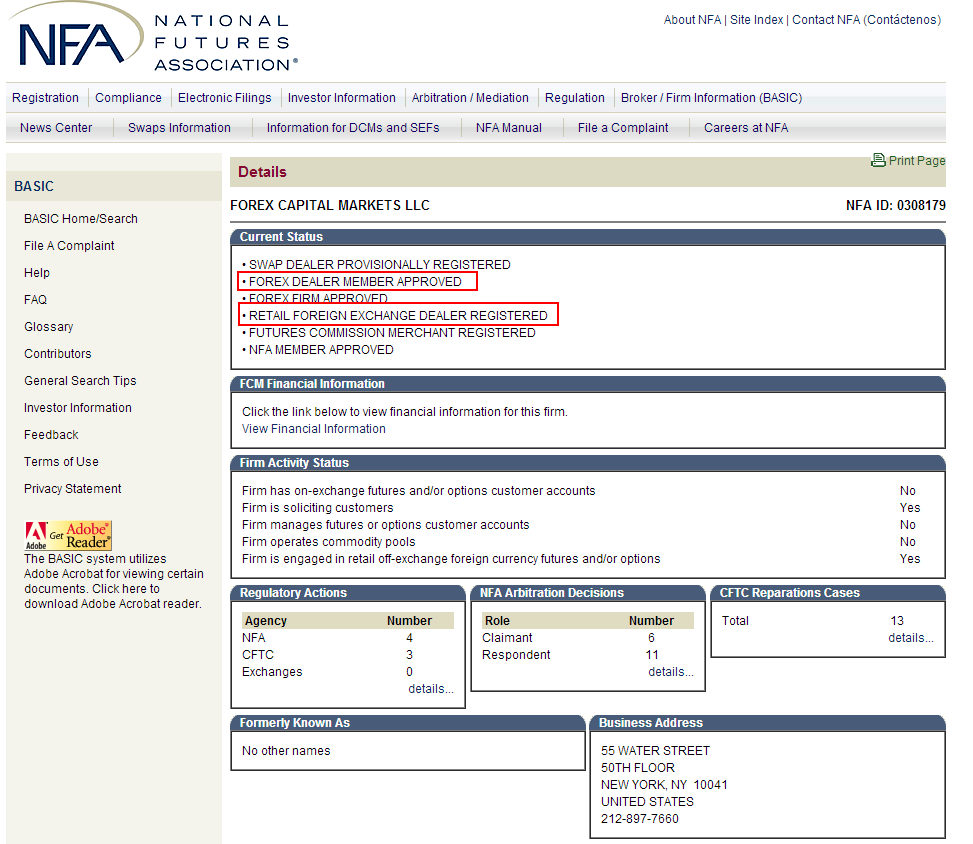The width and height of the screenshot is (973, 844).
Task: Click the BASIC sidebar heading
Action: coord(34,186)
